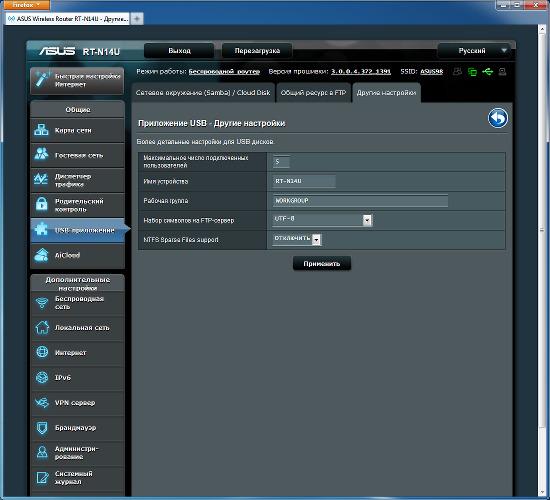Click firmware version link in header
Screen dimensions: 550x500
click(361, 72)
